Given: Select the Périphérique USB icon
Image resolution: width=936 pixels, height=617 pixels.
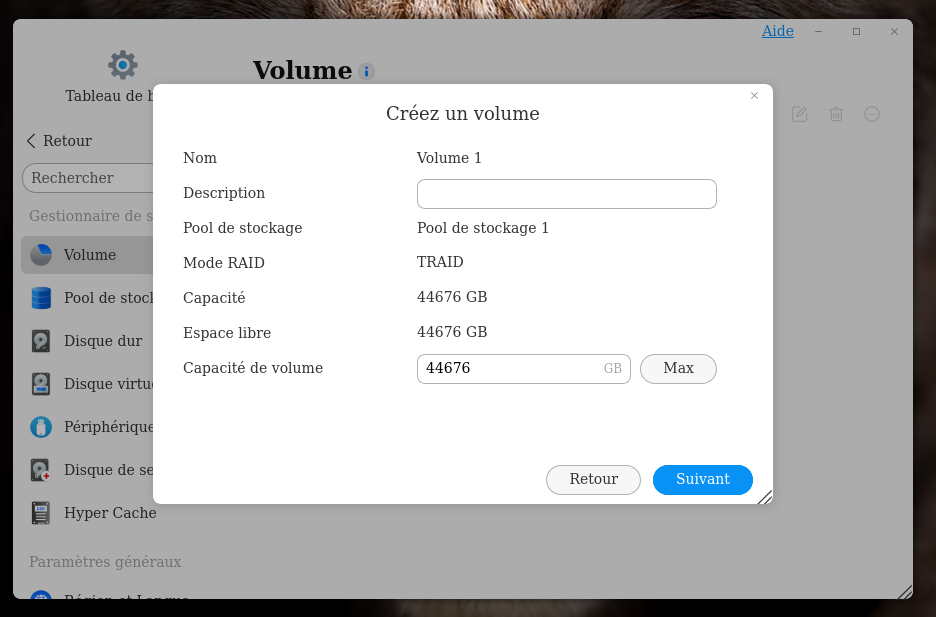Looking at the screenshot, I should 41,427.
